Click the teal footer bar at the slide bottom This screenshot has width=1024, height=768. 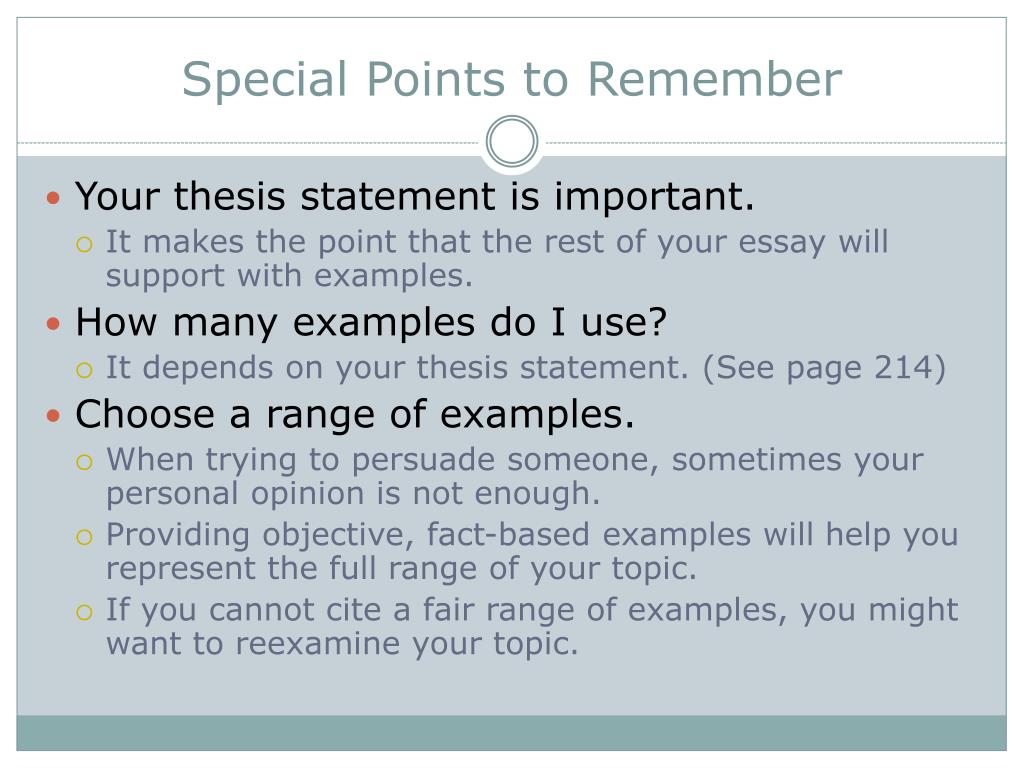click(511, 733)
